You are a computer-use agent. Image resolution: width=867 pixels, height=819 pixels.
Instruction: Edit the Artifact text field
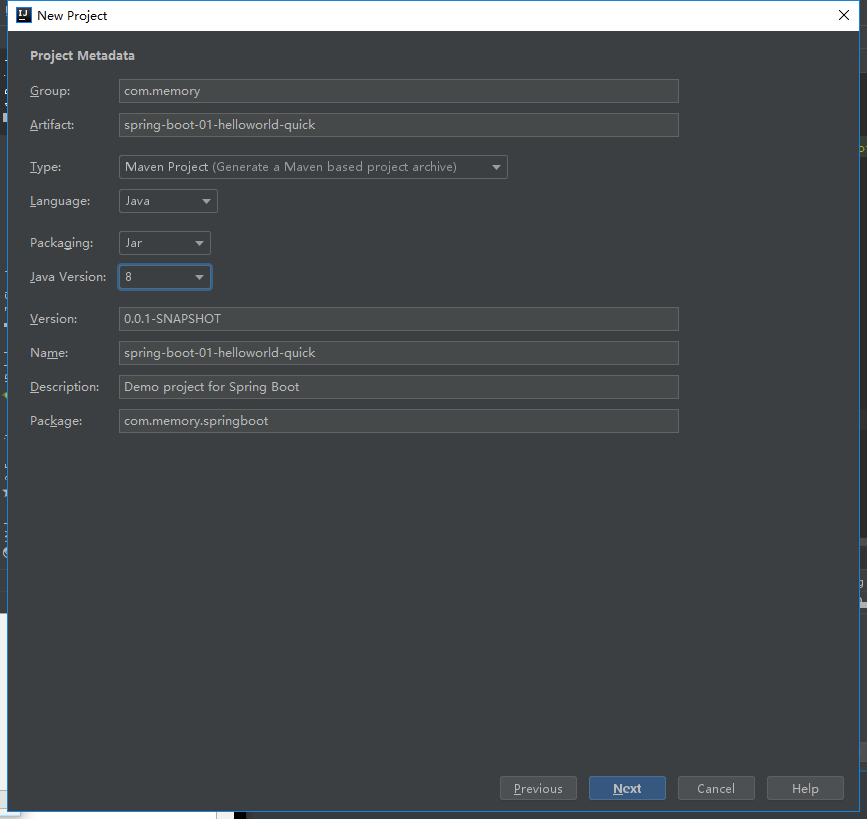[399, 125]
